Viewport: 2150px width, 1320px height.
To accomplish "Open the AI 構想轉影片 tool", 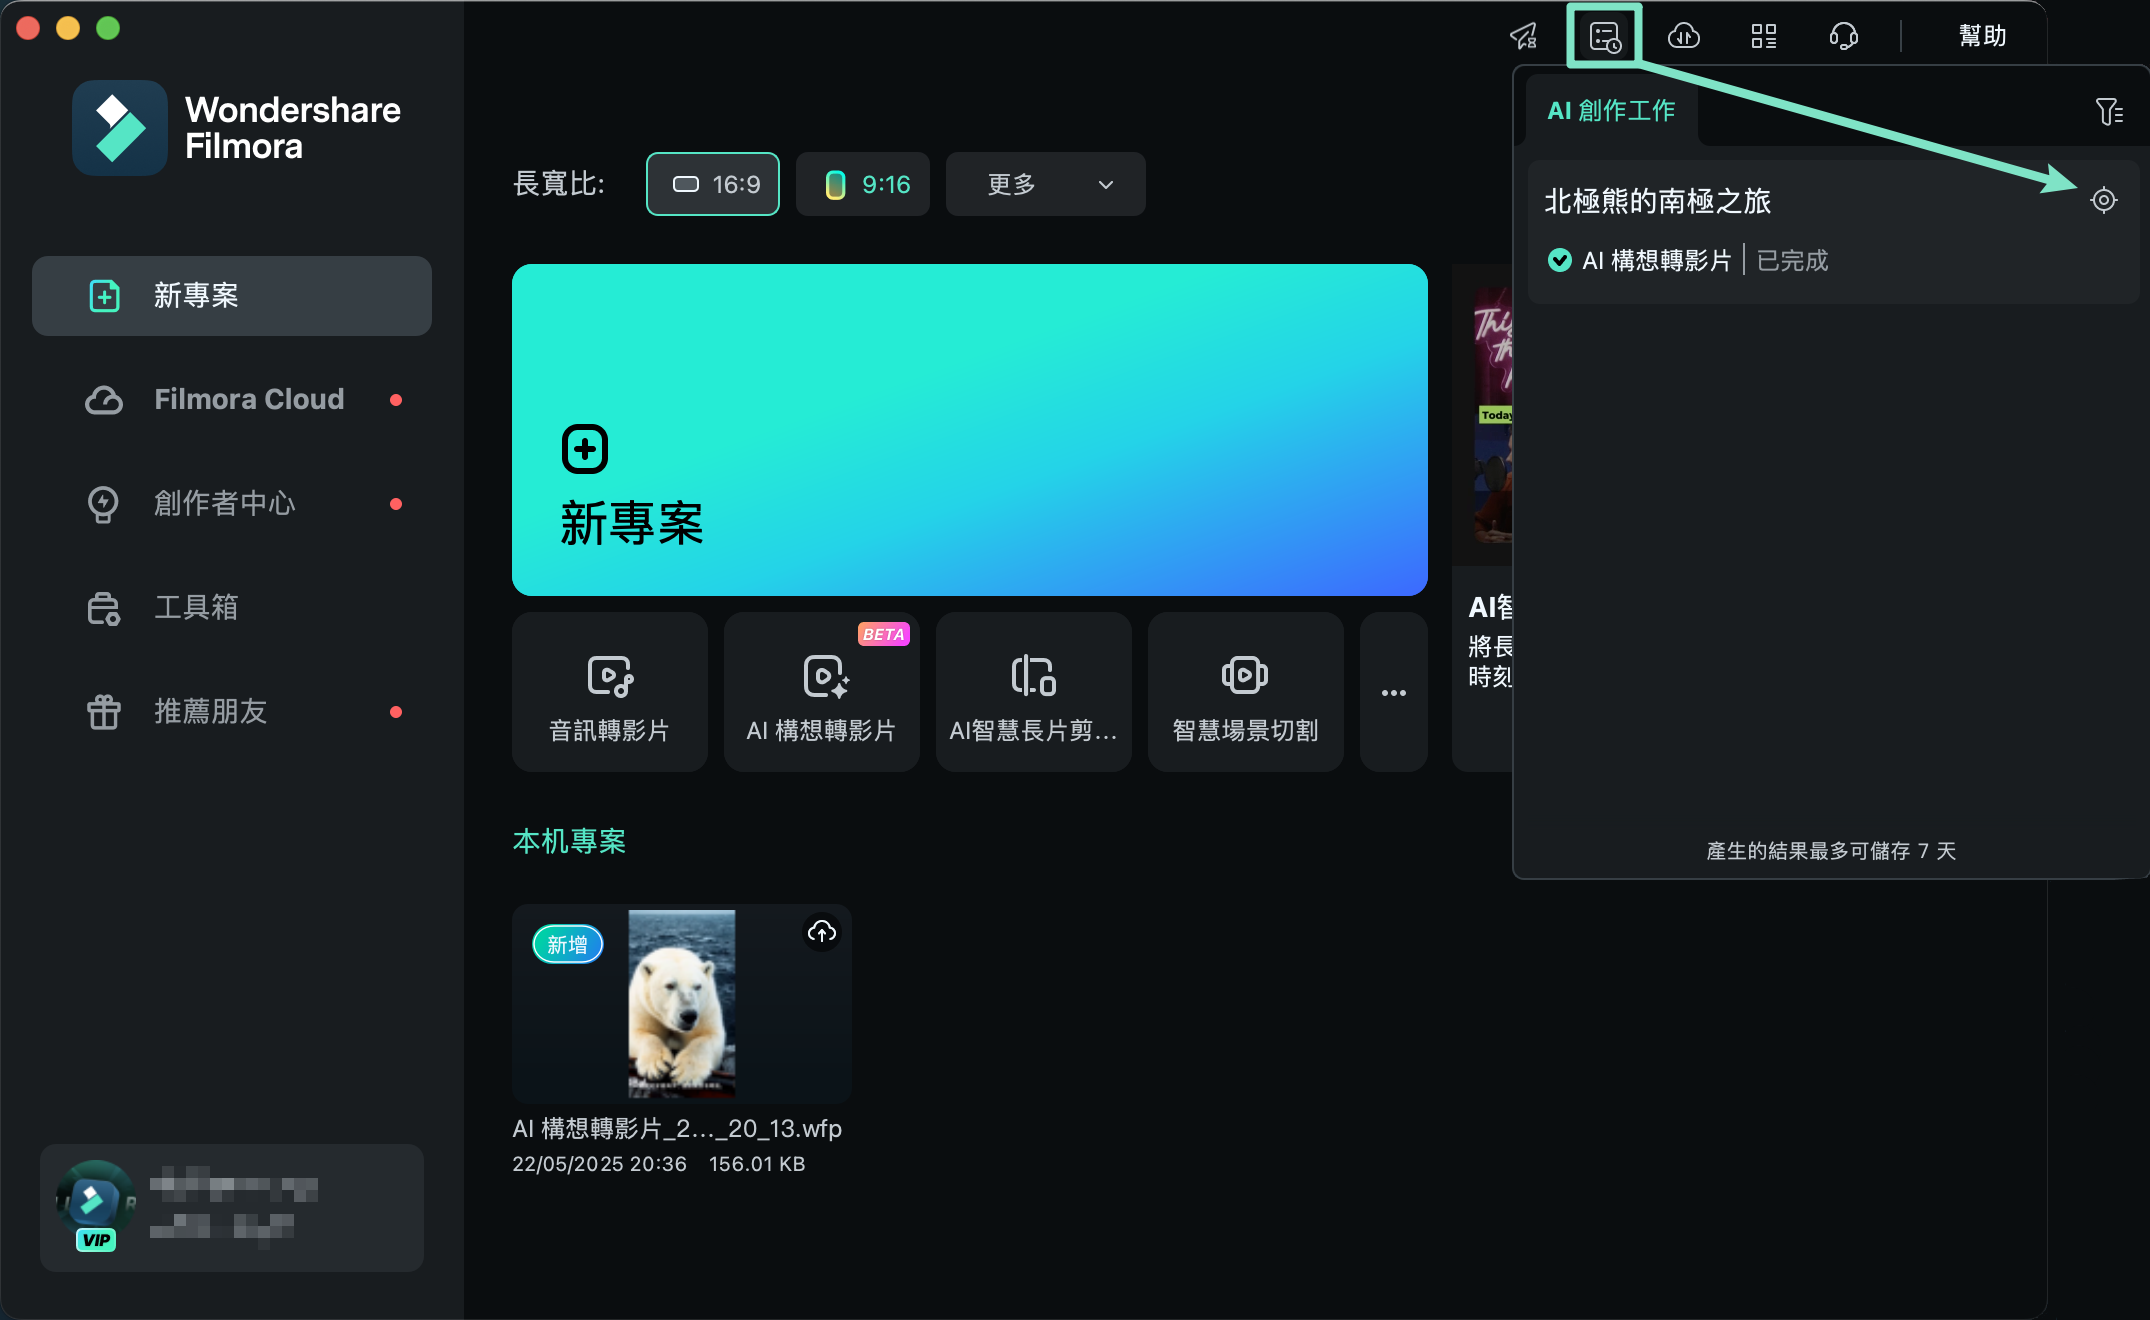I will click(822, 692).
